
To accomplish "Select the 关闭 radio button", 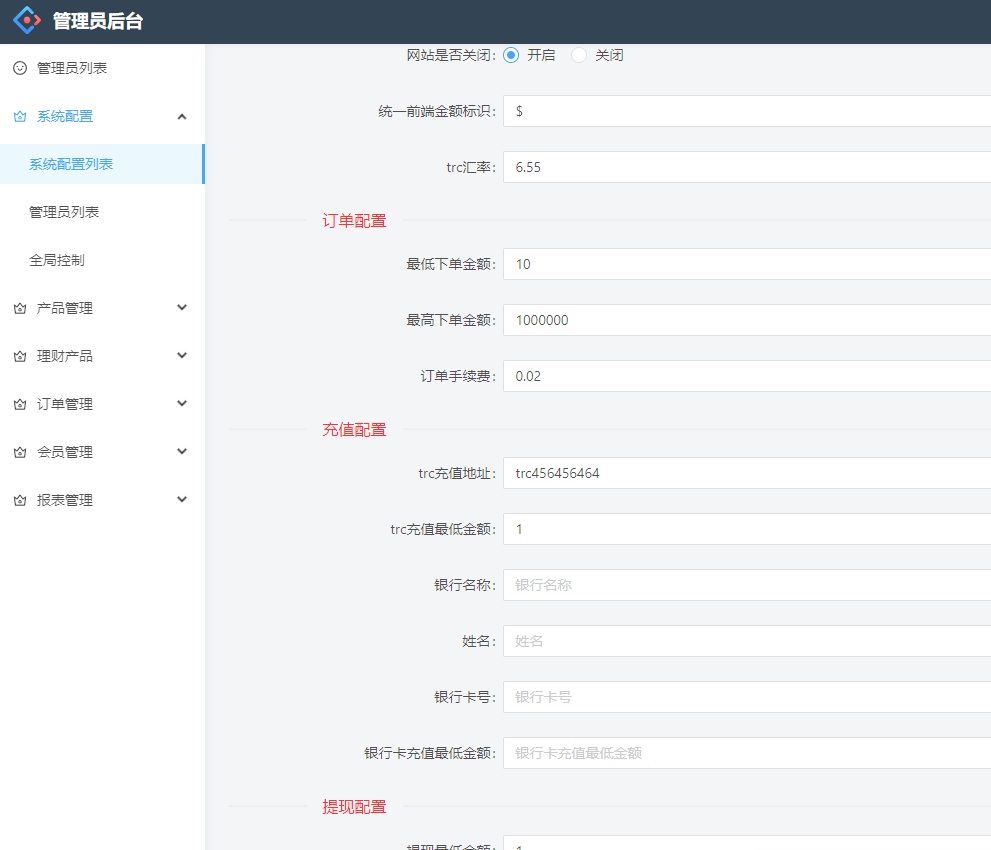I will [578, 55].
